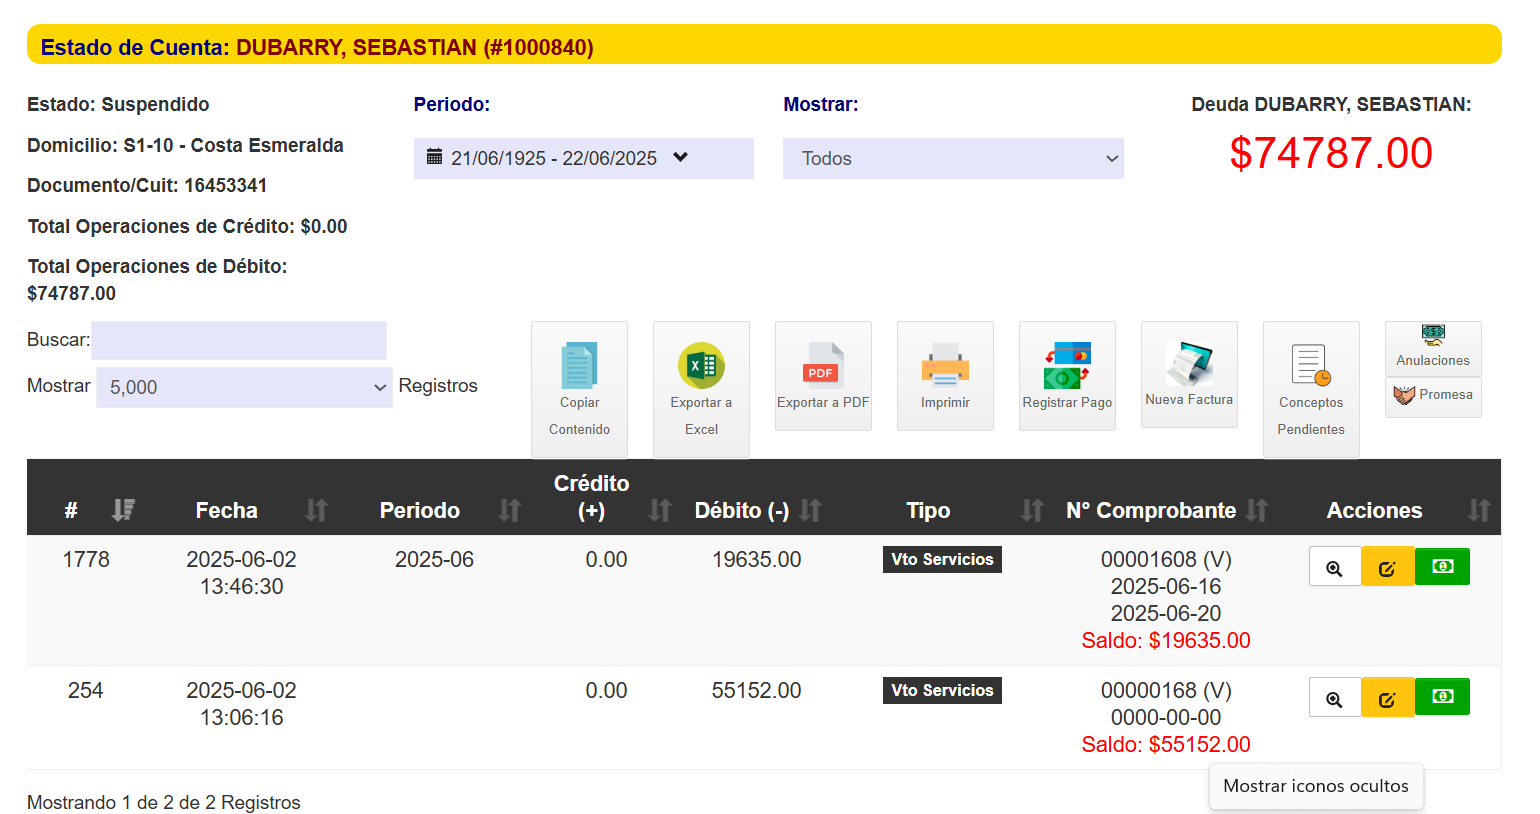Edit record 254 with the yellow pencil button

coord(1387,698)
